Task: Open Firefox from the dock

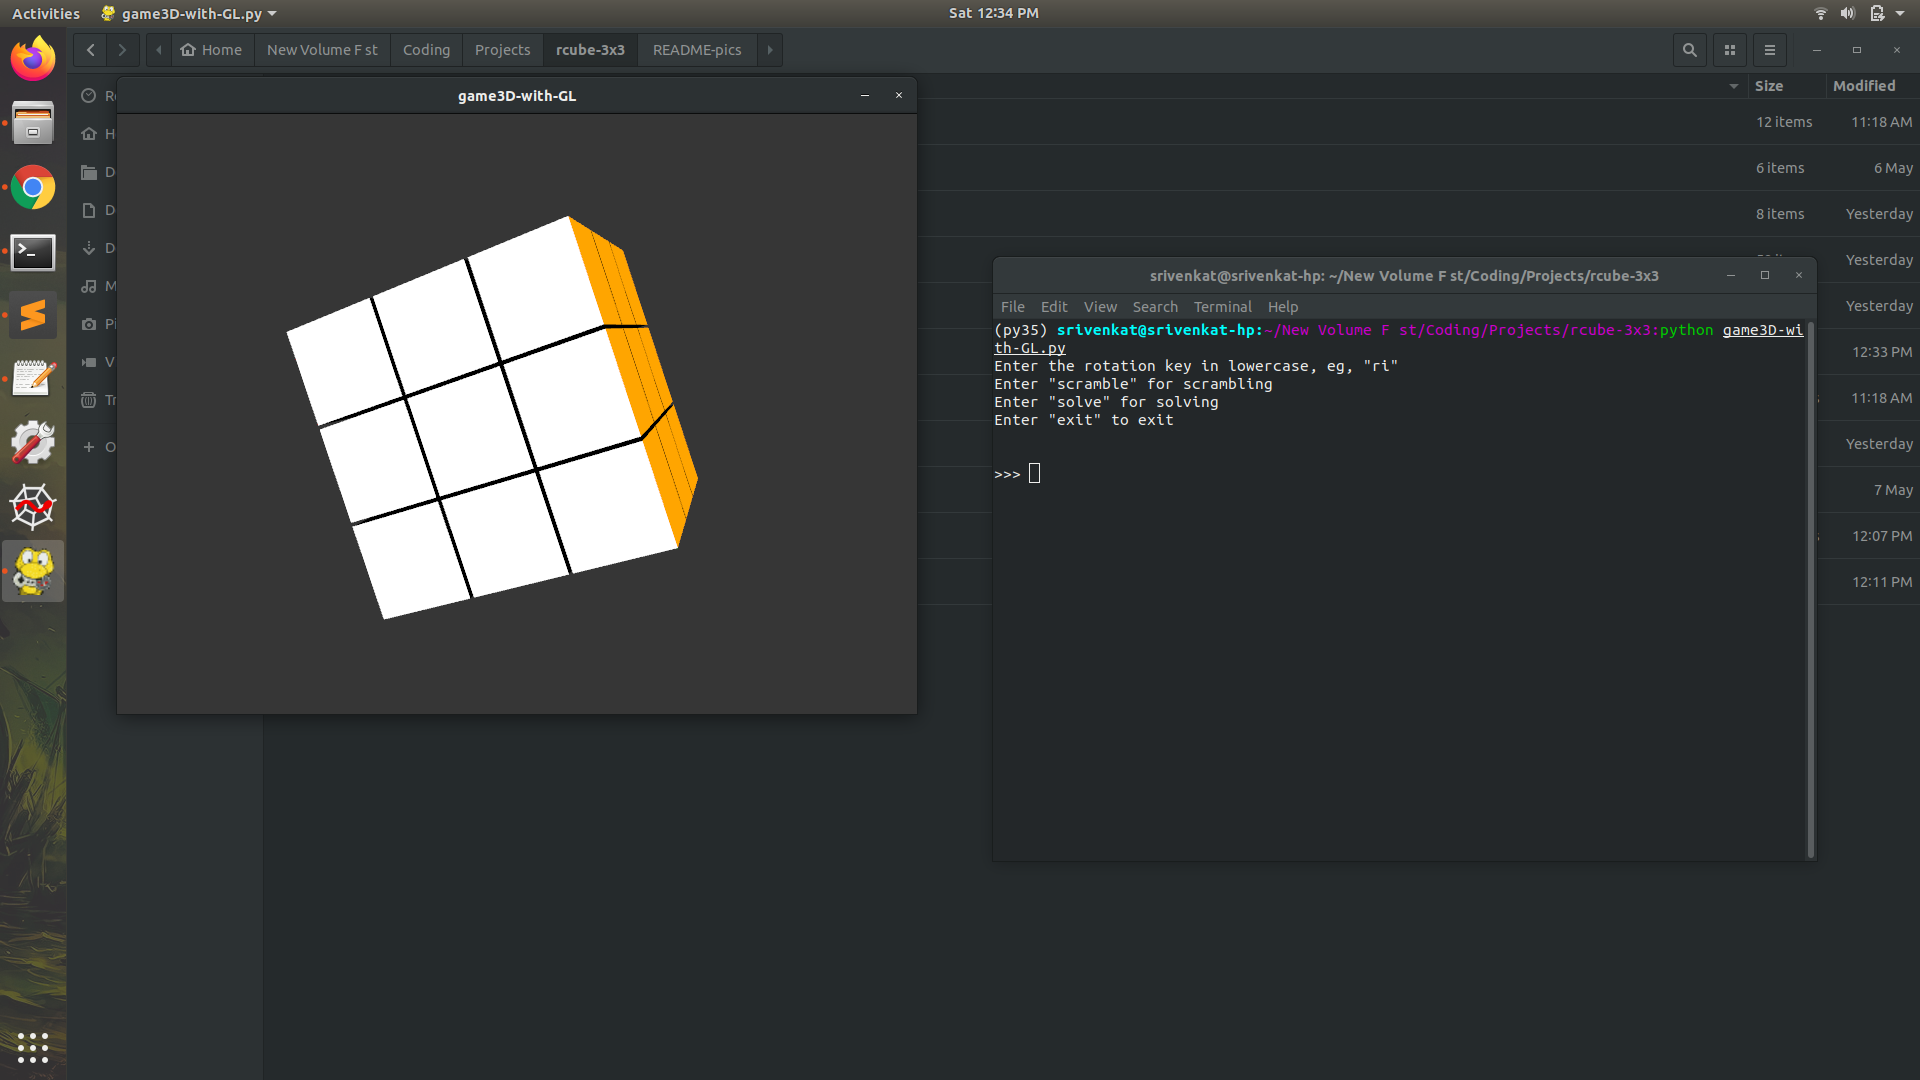Action: coord(33,59)
